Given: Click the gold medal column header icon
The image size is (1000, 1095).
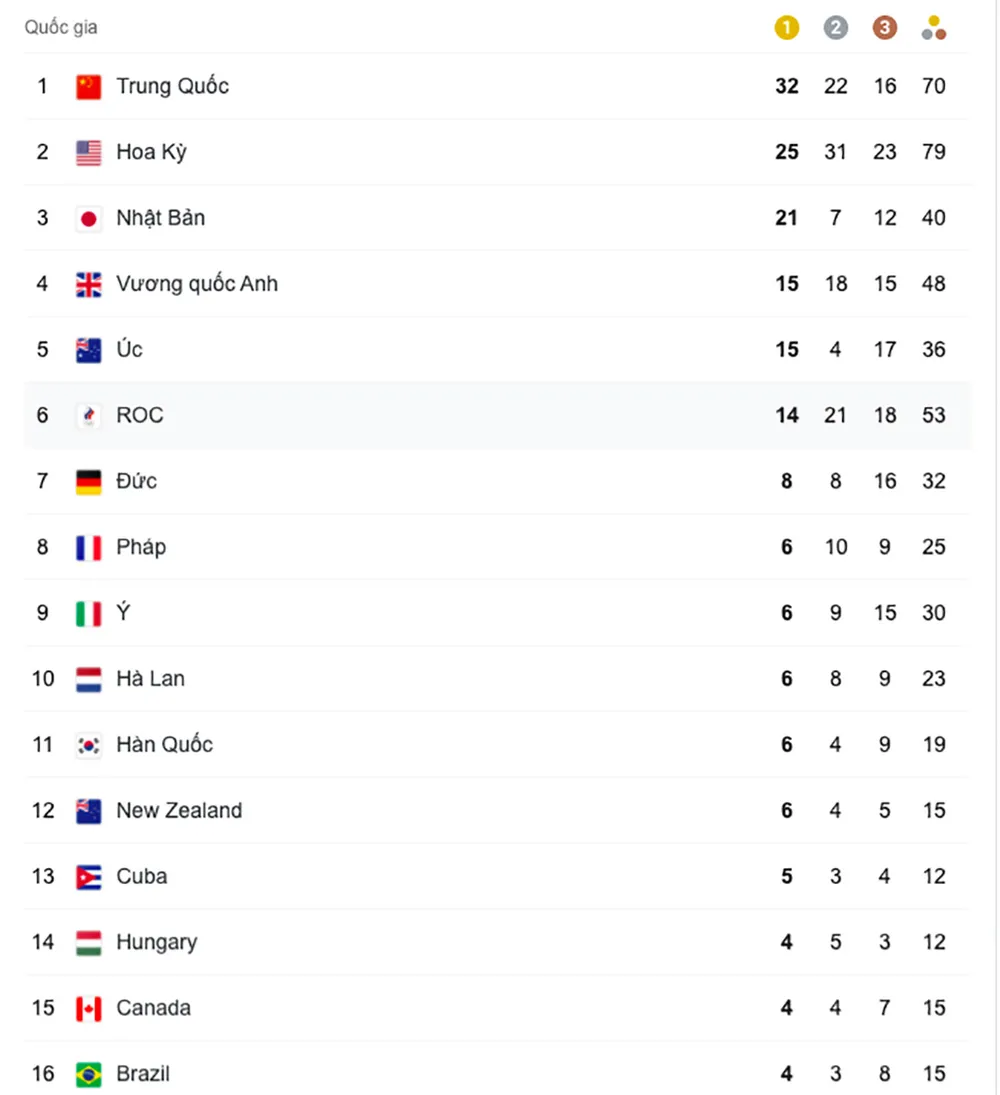Looking at the screenshot, I should click(x=787, y=27).
